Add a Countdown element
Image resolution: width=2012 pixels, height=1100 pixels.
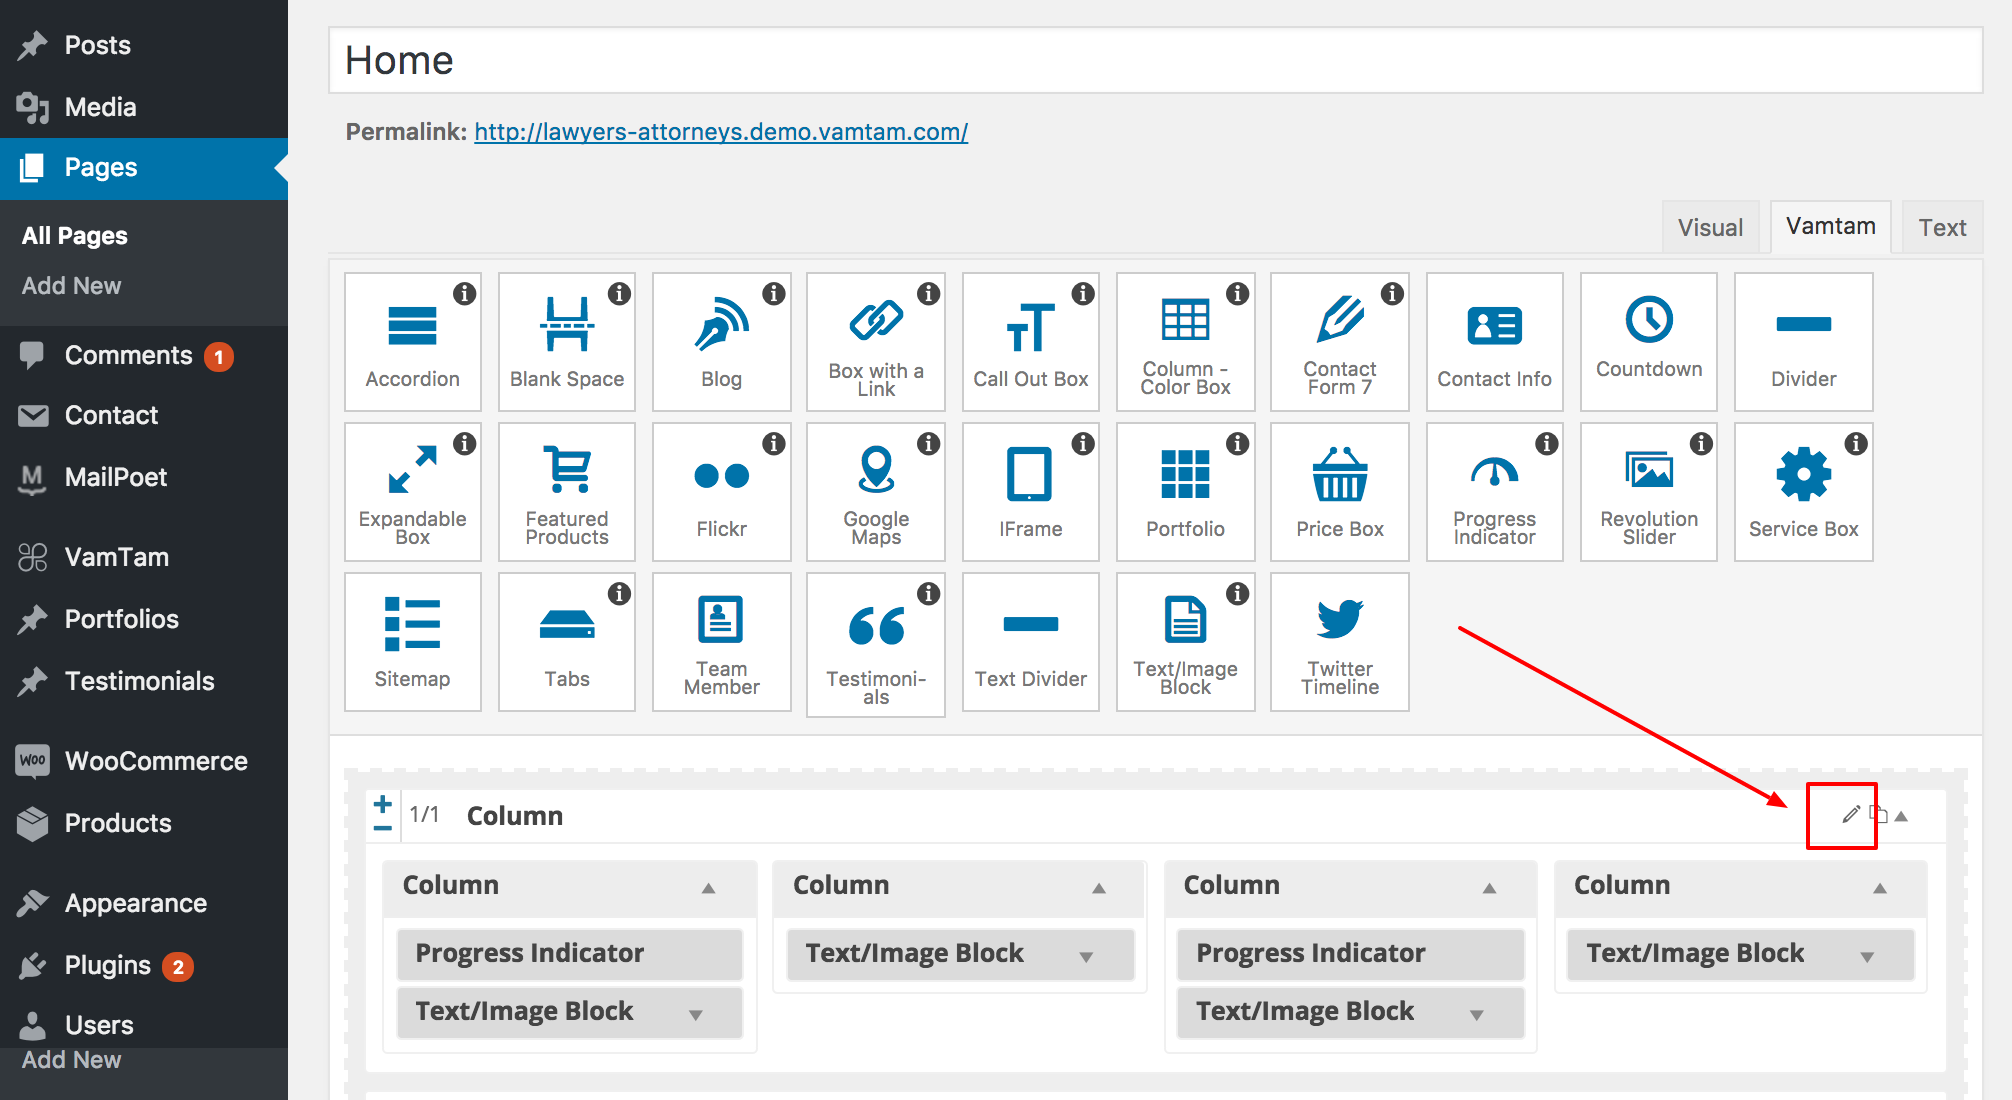pyautogui.click(x=1648, y=342)
